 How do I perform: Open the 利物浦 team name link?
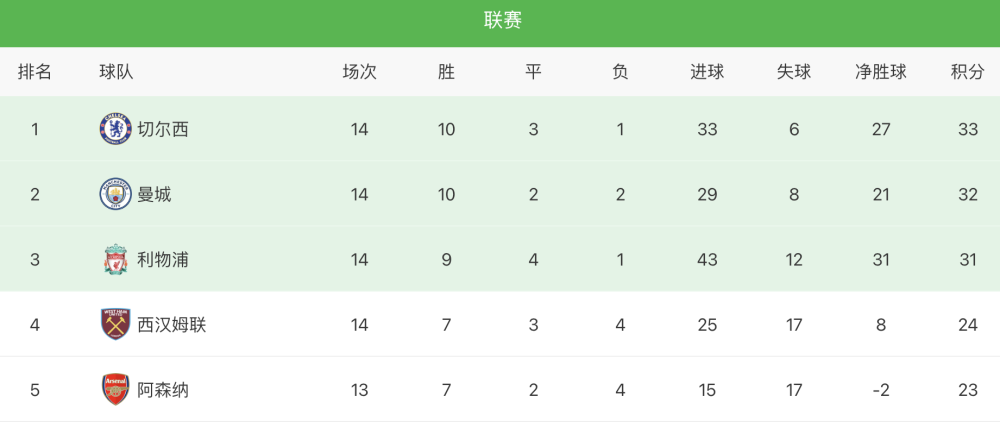pos(163,259)
